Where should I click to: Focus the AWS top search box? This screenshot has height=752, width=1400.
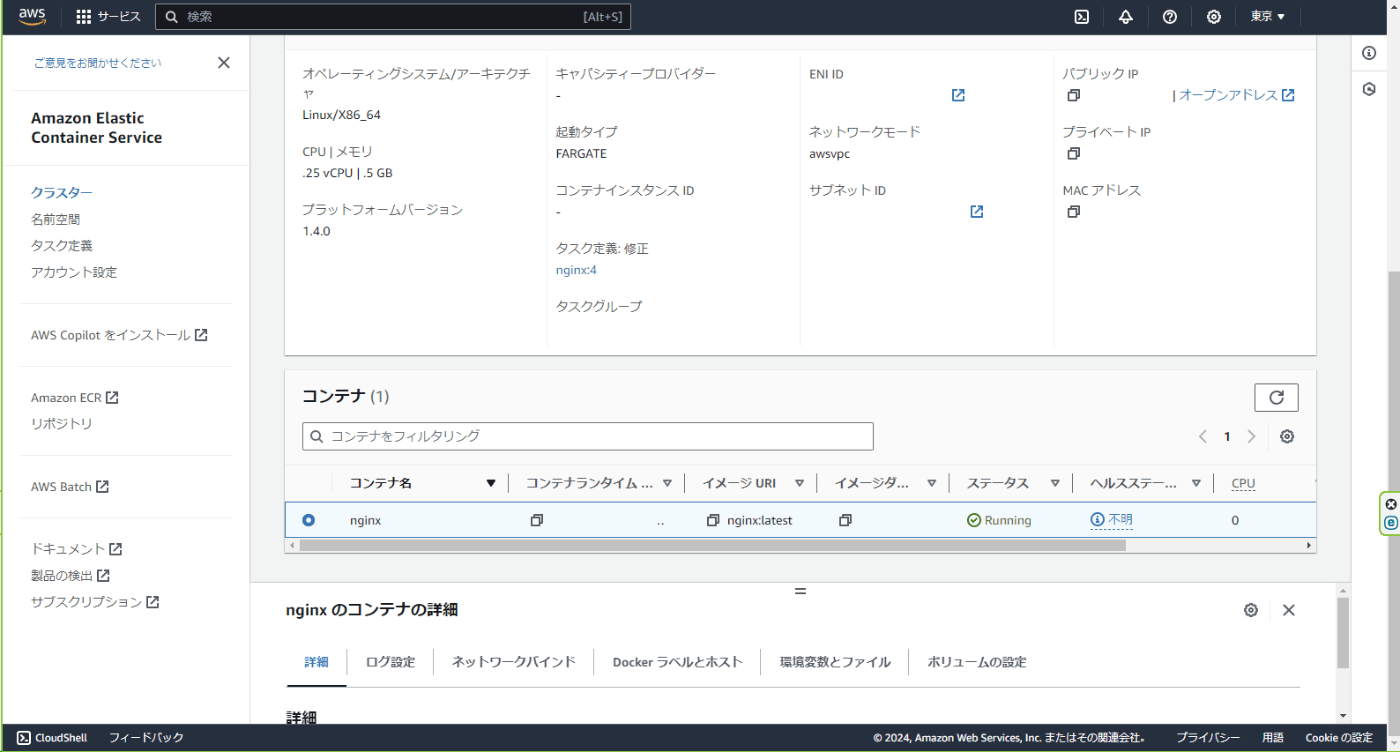[393, 17]
